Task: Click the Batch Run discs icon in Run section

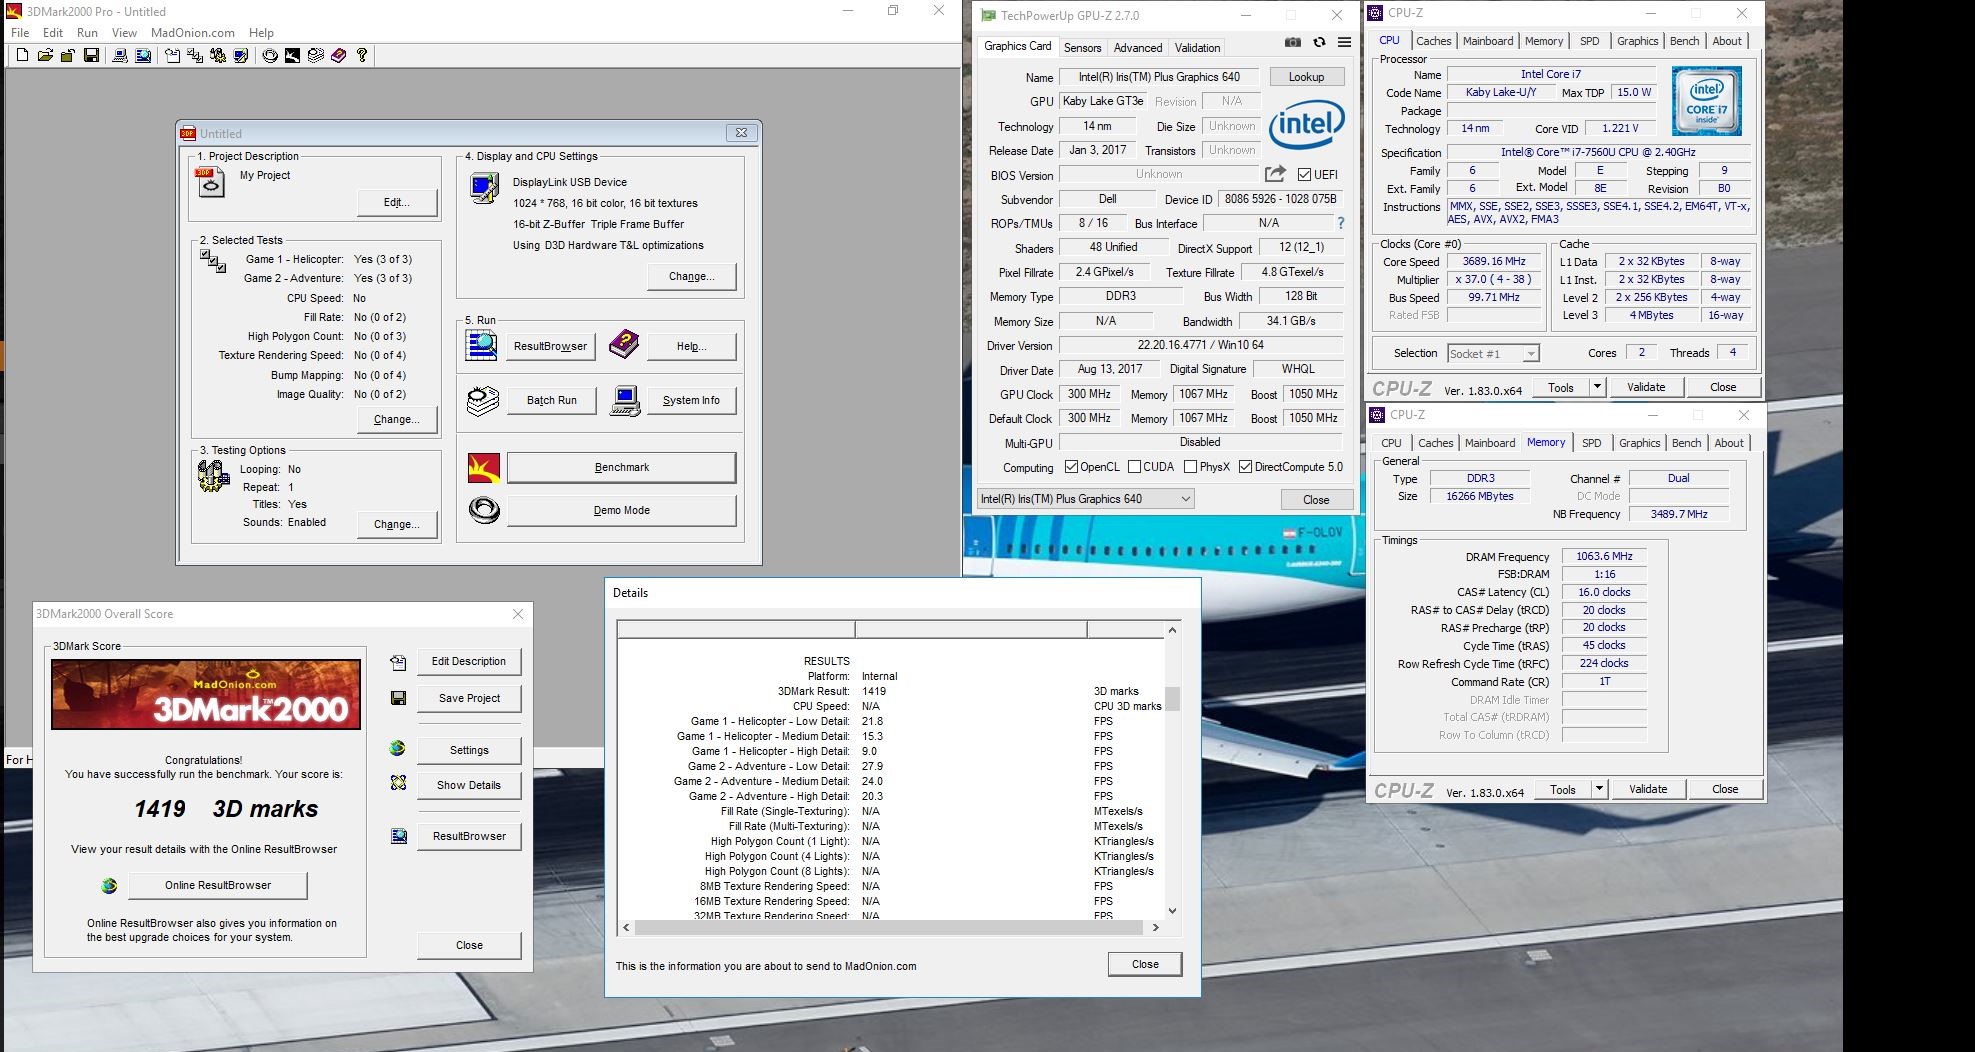Action: [x=483, y=400]
